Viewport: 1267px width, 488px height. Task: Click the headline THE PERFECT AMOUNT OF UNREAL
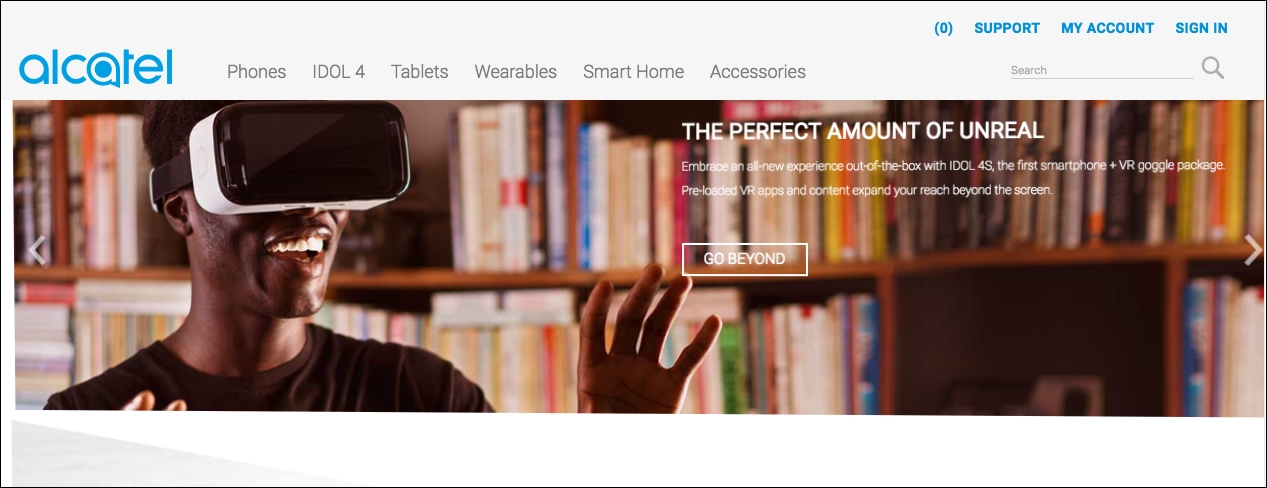click(x=862, y=130)
